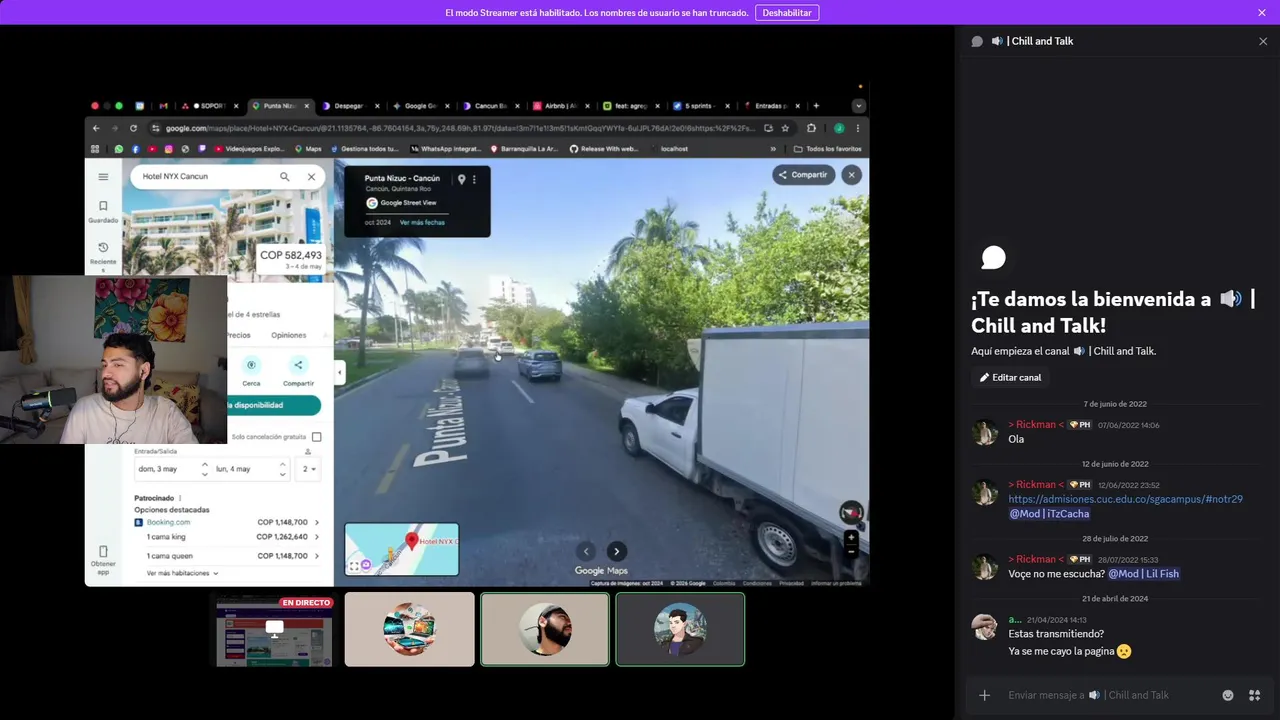Bookmark page with the star icon
The image size is (1280, 720).
coord(785,128)
